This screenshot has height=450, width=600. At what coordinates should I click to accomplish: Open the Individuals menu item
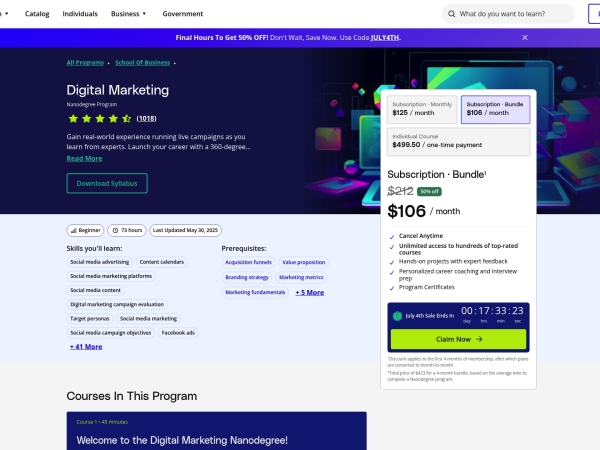(x=80, y=14)
